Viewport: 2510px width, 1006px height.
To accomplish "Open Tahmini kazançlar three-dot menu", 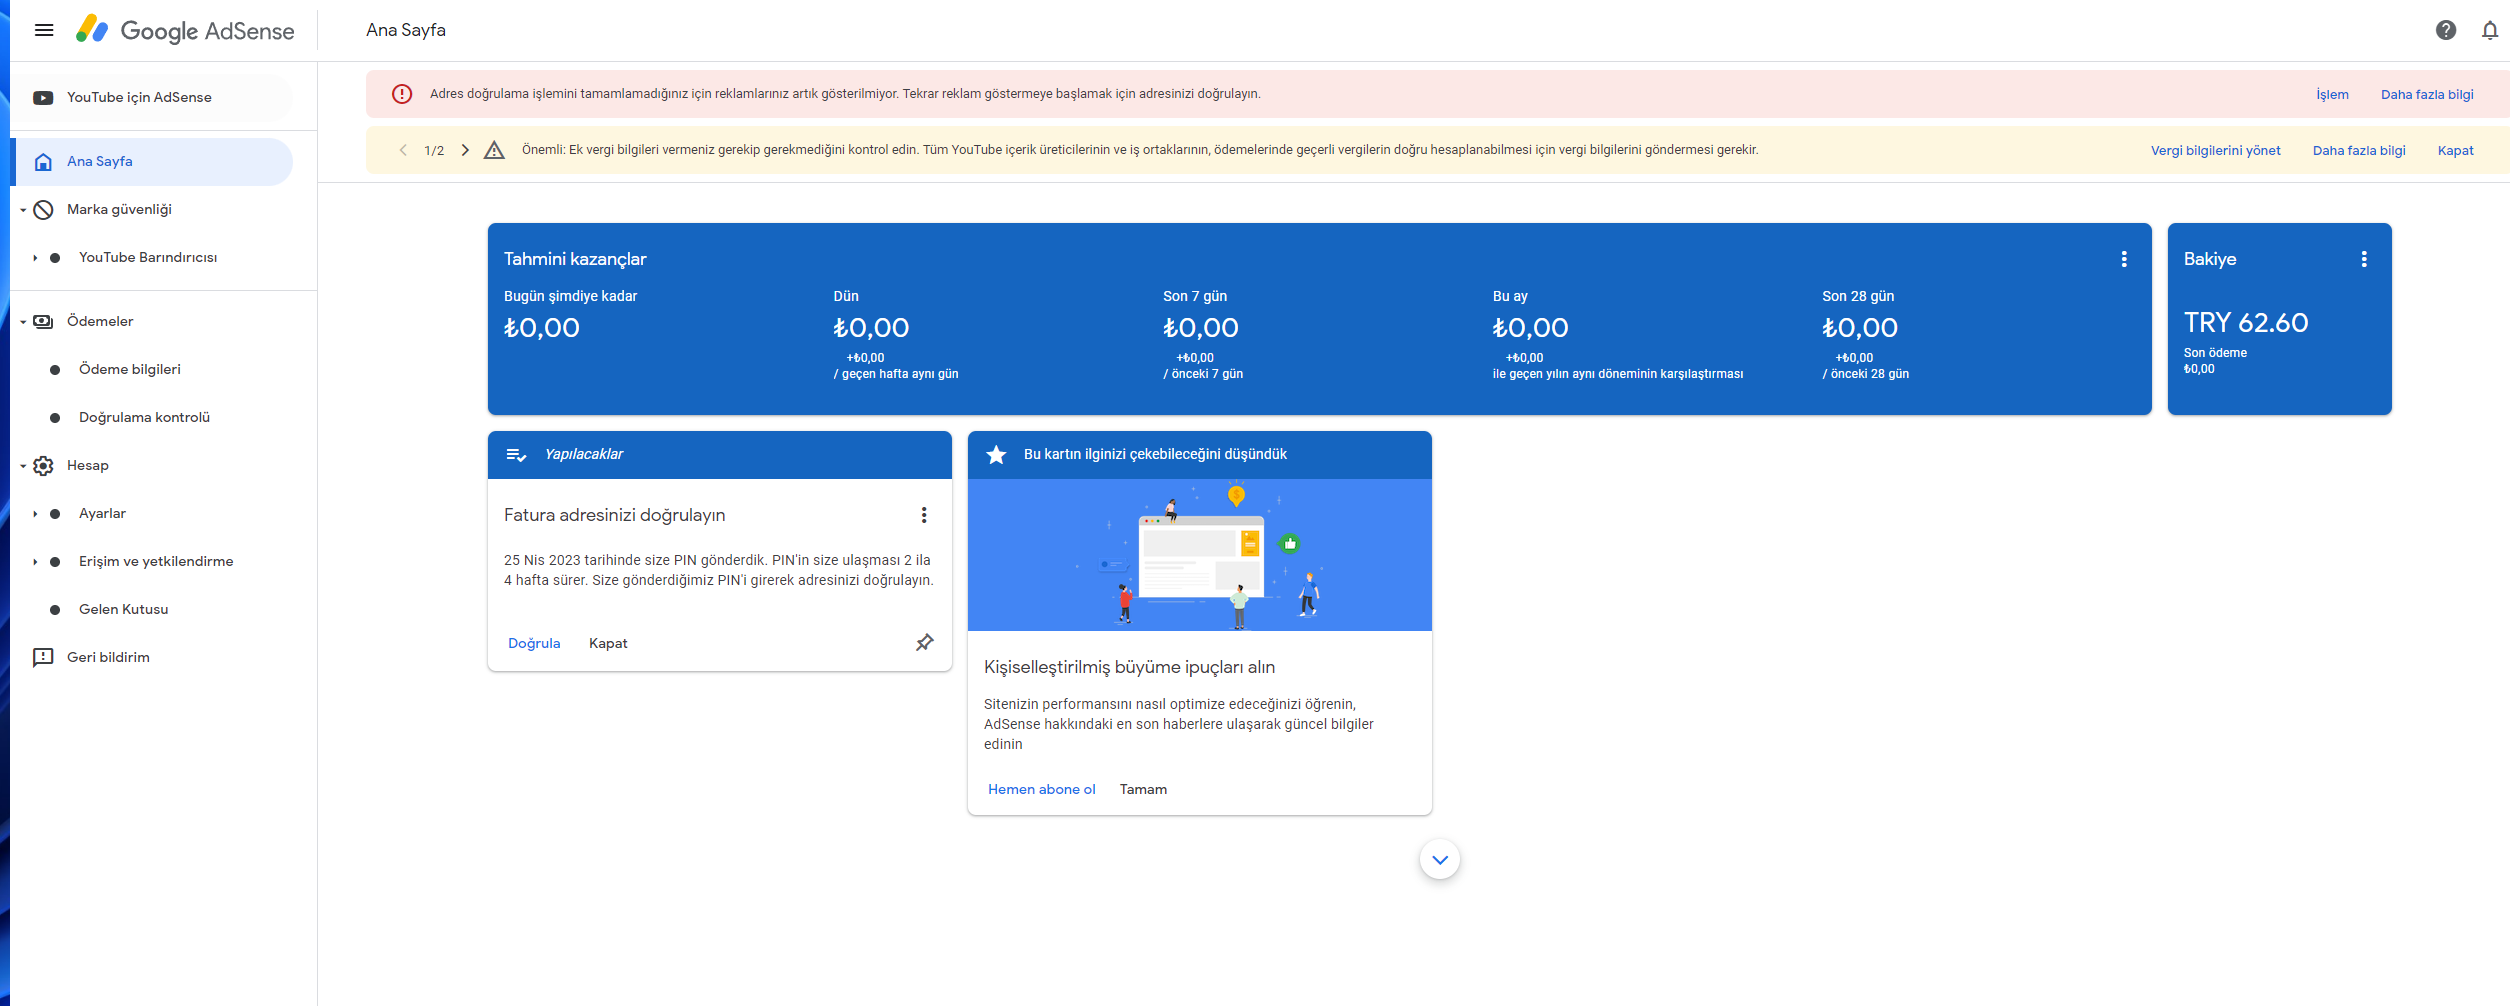I will click(x=2124, y=259).
